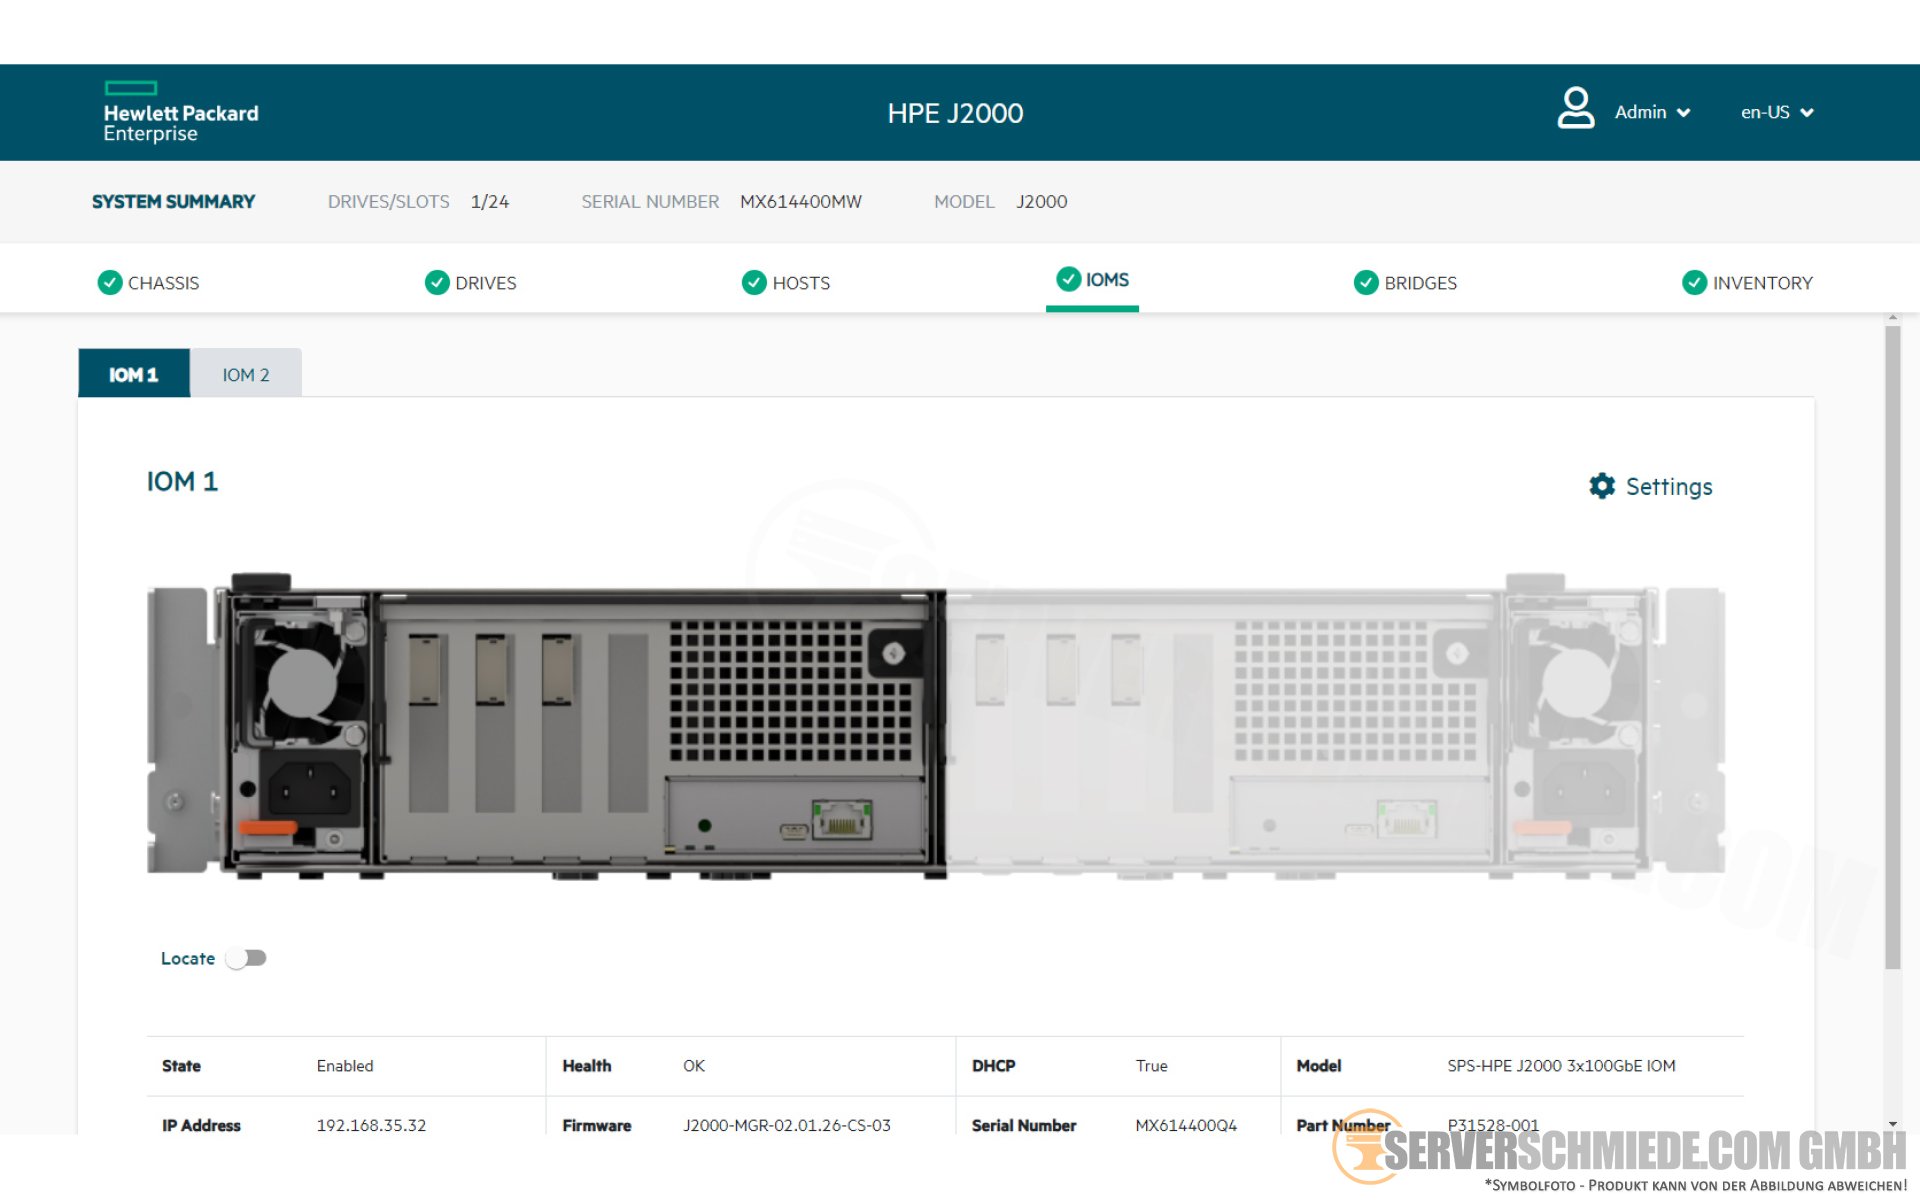The width and height of the screenshot is (1920, 1200).
Task: Click the green checkmark next to CHASSIS
Action: [x=110, y=283]
